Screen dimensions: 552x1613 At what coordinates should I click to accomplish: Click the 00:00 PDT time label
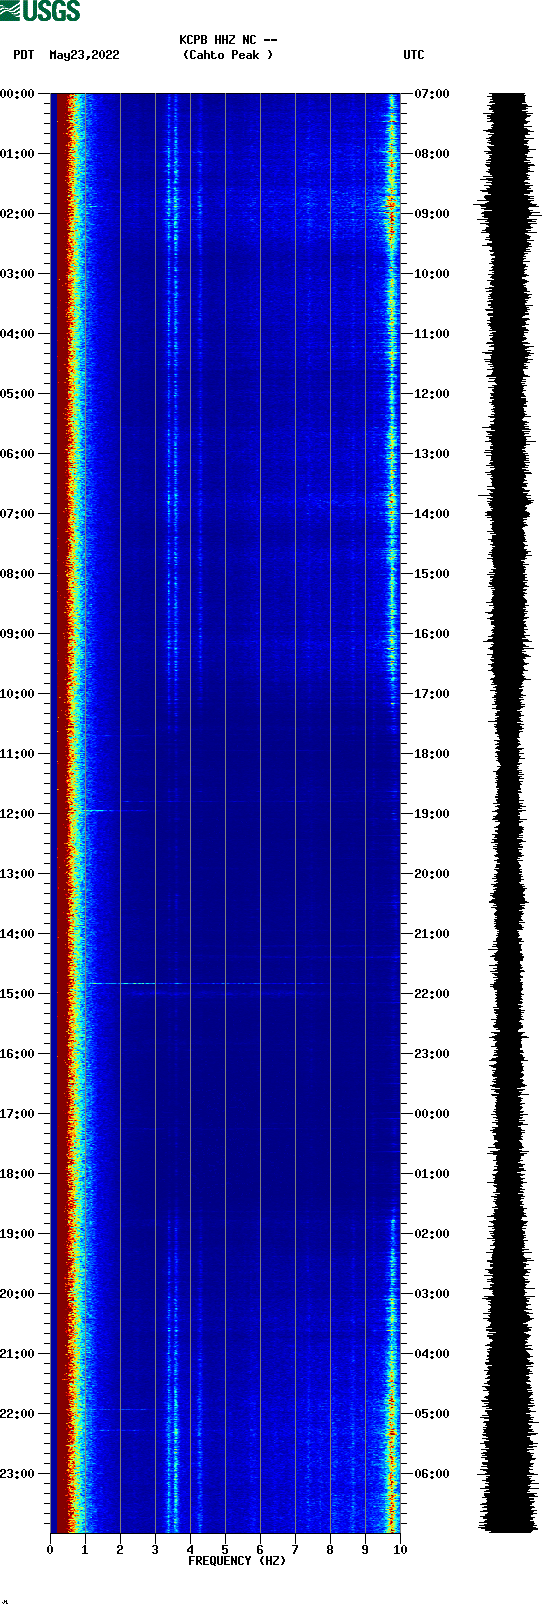tap(18, 94)
